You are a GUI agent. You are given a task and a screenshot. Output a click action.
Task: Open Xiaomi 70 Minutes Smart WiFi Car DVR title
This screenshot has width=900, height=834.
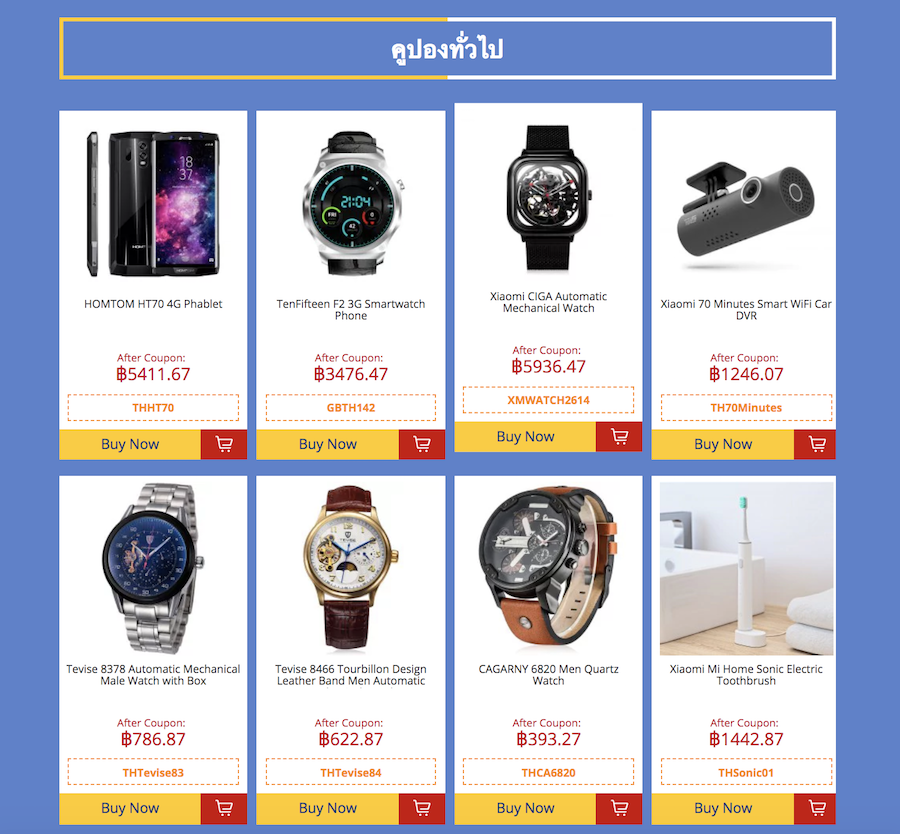pos(746,310)
